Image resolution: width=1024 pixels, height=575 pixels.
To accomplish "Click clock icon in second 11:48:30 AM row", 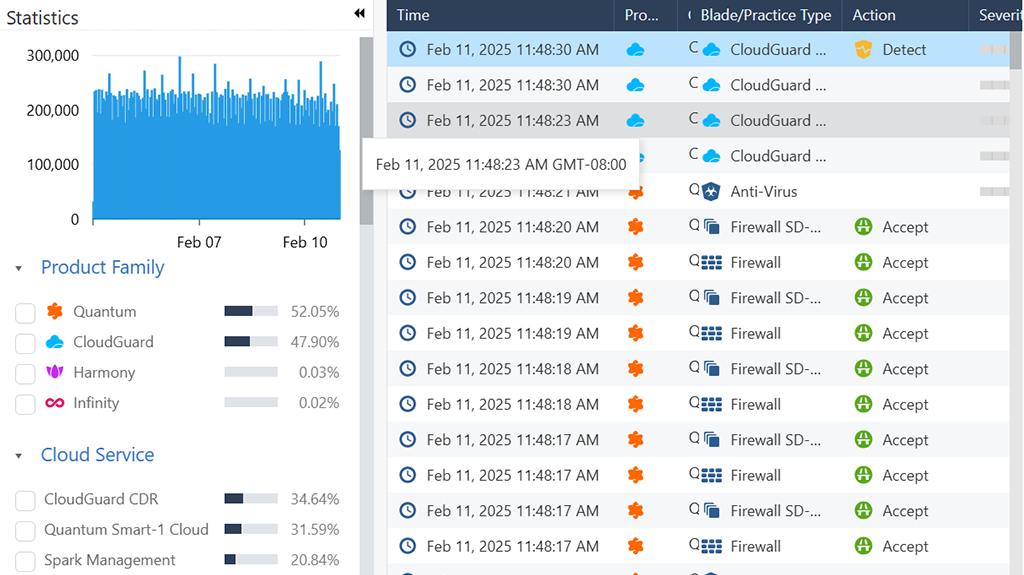I will click(408, 85).
